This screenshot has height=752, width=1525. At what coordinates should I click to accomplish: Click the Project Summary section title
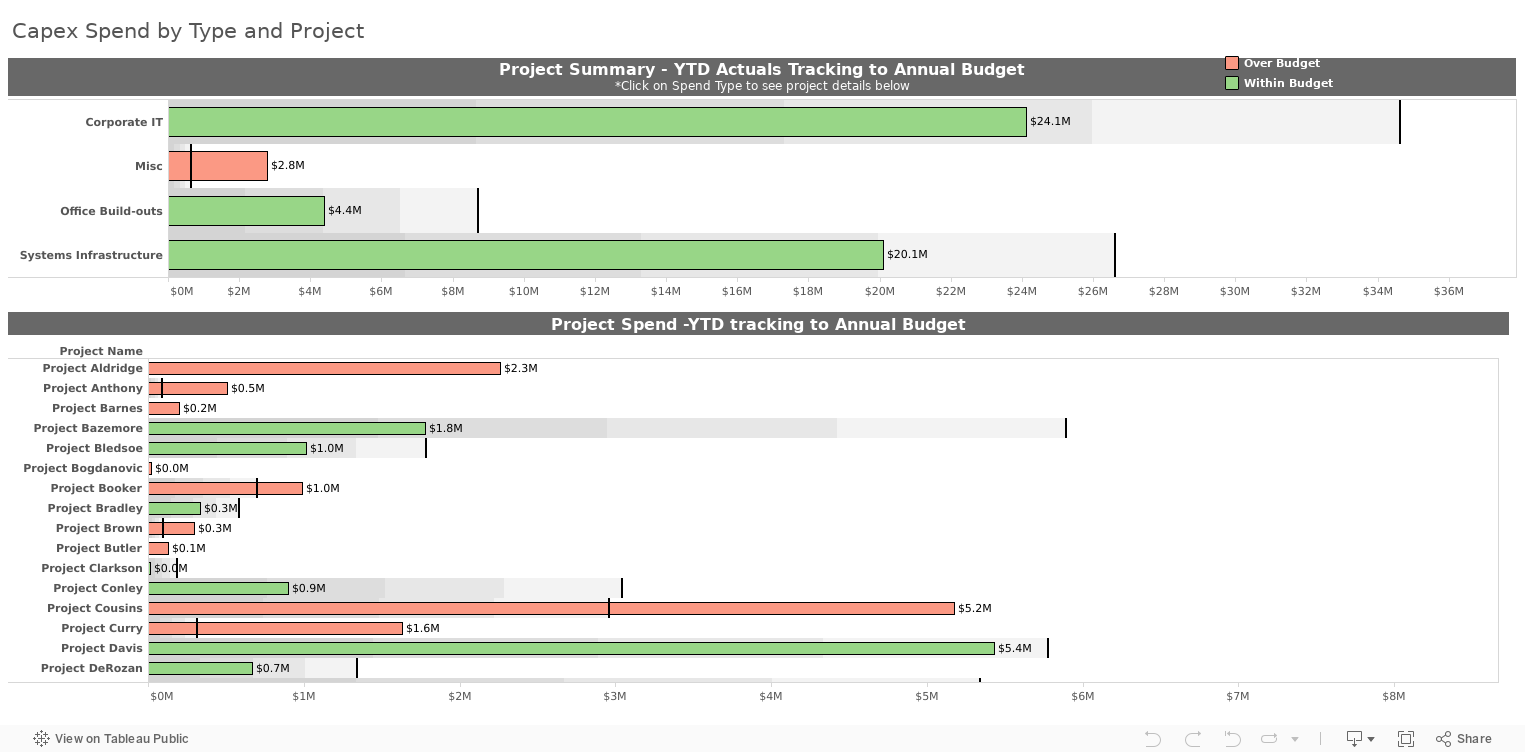[x=762, y=70]
